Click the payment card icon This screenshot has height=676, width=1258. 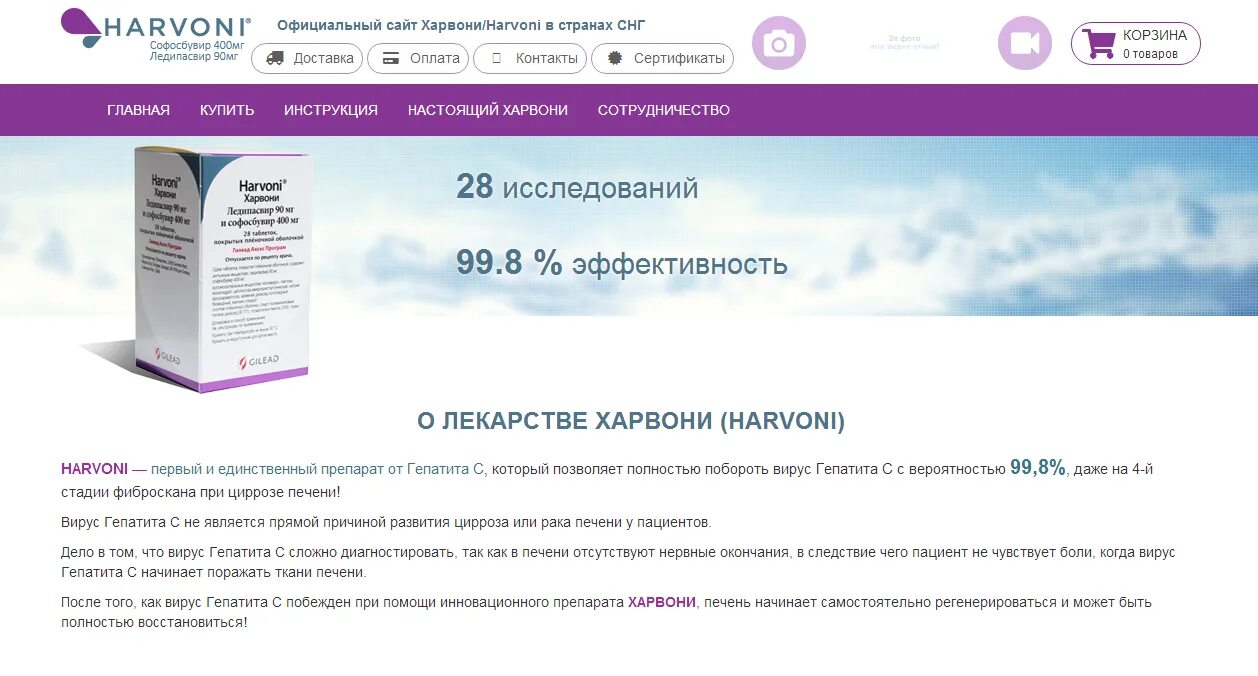pyautogui.click(x=392, y=58)
